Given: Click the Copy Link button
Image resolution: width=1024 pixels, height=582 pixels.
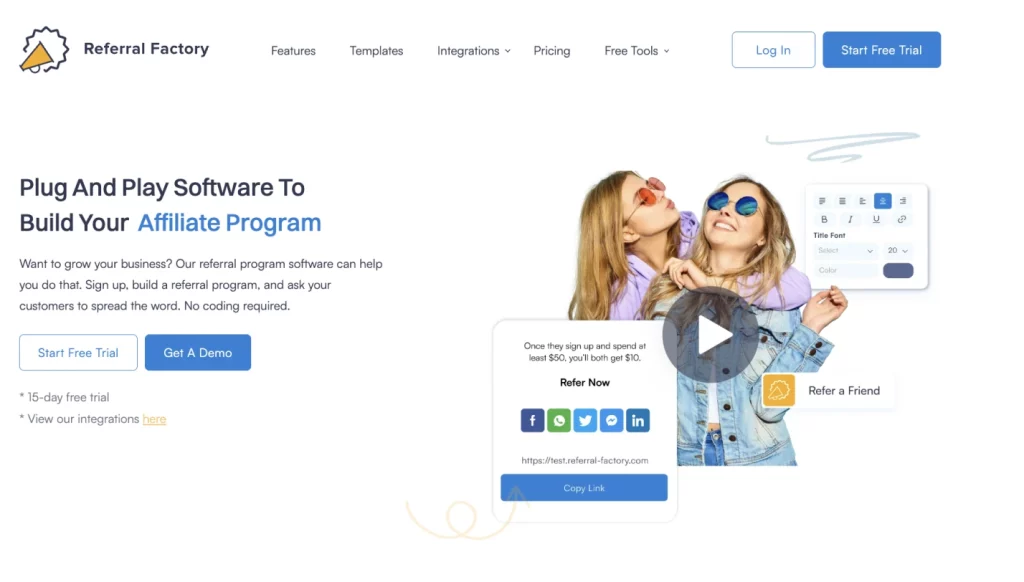Looking at the screenshot, I should 584,488.
